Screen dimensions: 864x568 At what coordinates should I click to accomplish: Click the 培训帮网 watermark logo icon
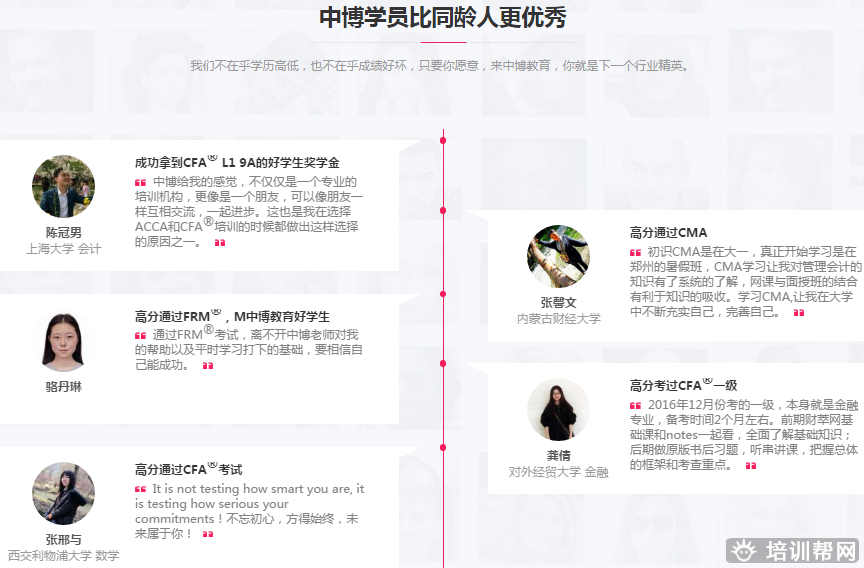[x=742, y=551]
